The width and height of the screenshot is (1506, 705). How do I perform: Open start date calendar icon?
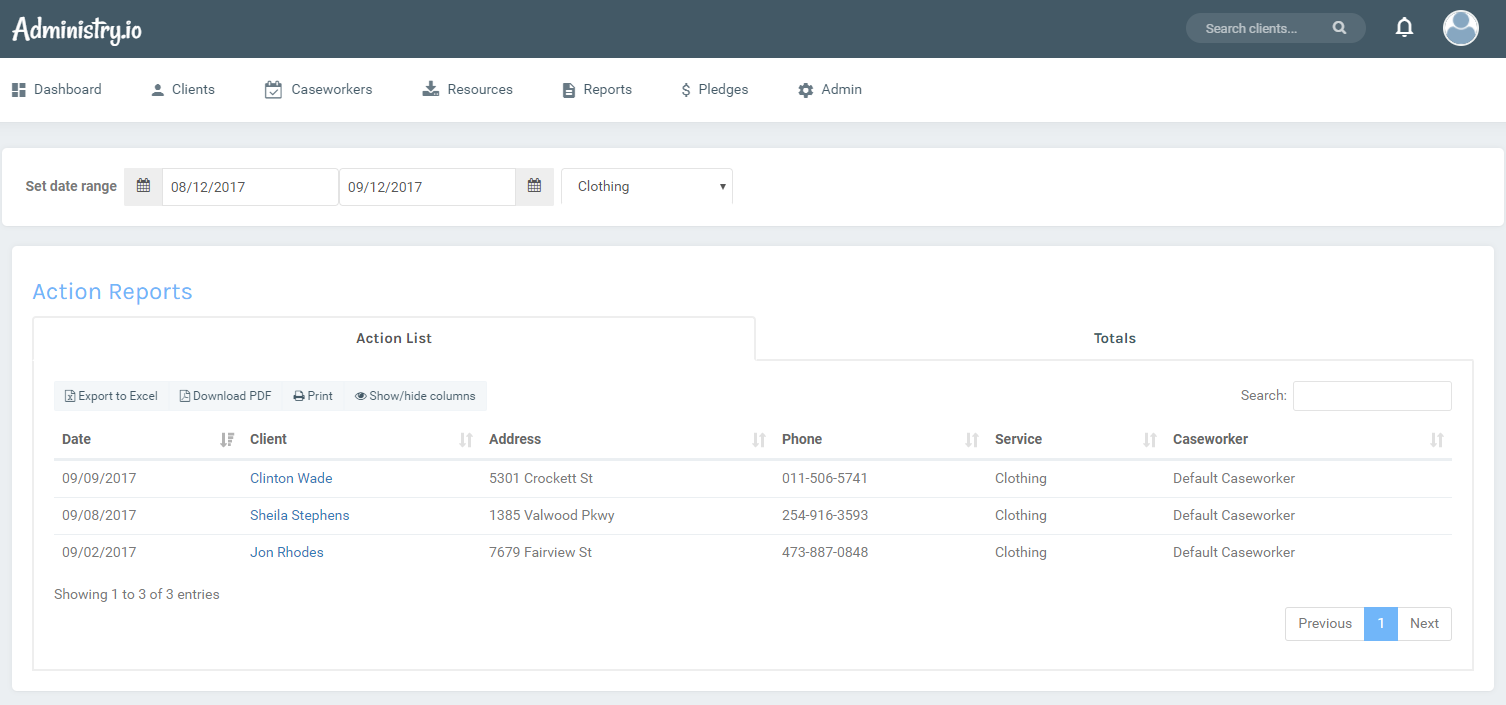click(143, 186)
